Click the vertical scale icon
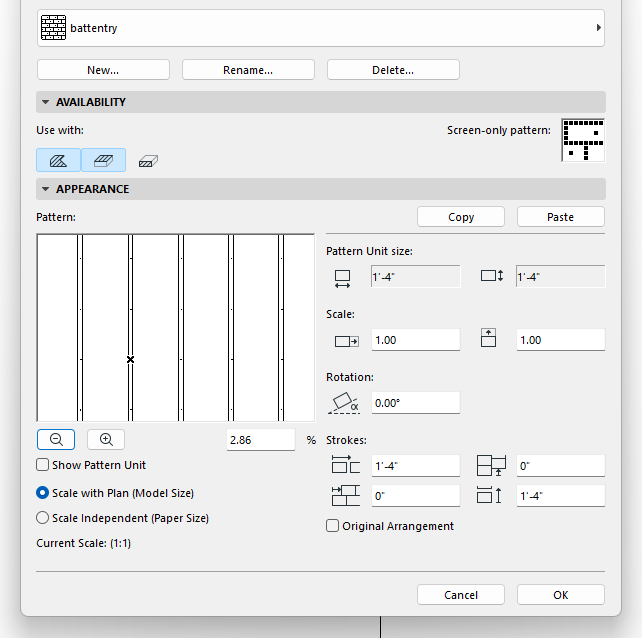 pos(488,338)
